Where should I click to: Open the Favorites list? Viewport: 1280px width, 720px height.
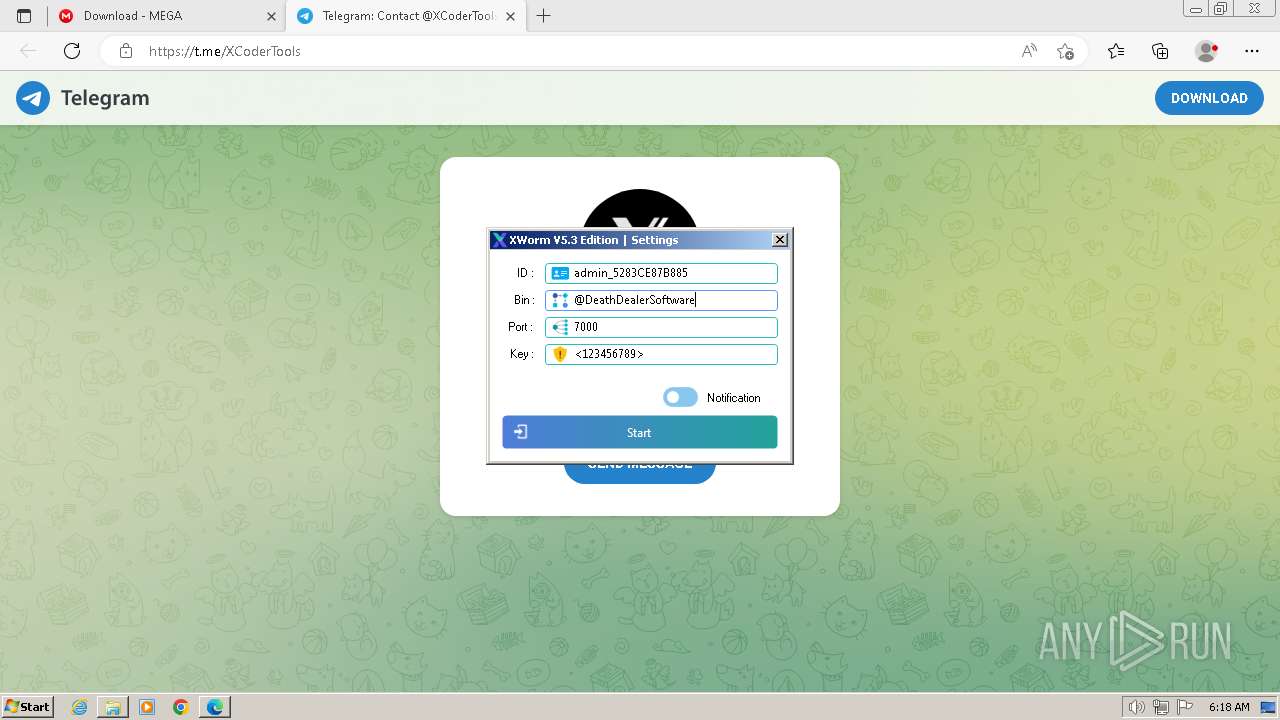click(1116, 51)
